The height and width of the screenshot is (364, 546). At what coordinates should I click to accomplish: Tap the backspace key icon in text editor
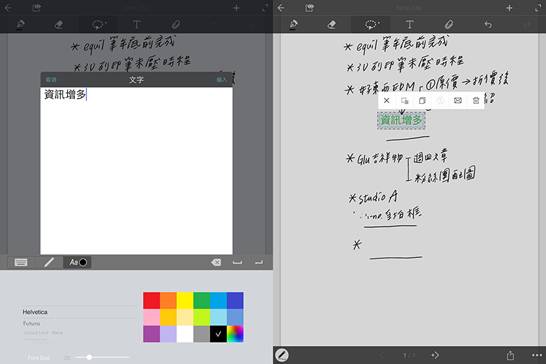coord(216,262)
